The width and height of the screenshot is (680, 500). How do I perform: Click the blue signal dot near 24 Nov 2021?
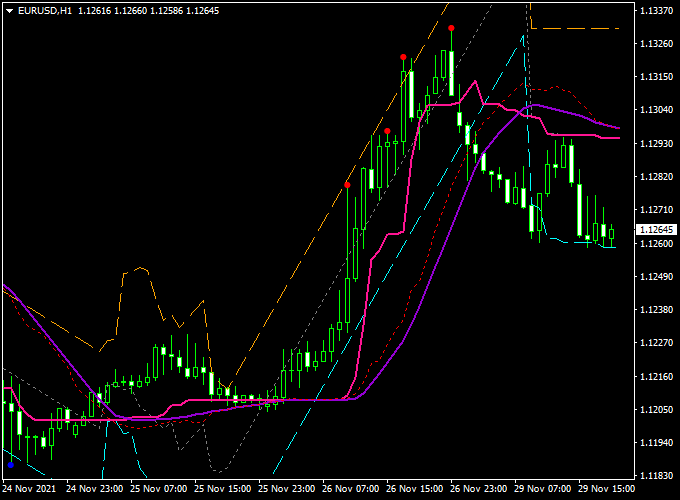pos(11,465)
